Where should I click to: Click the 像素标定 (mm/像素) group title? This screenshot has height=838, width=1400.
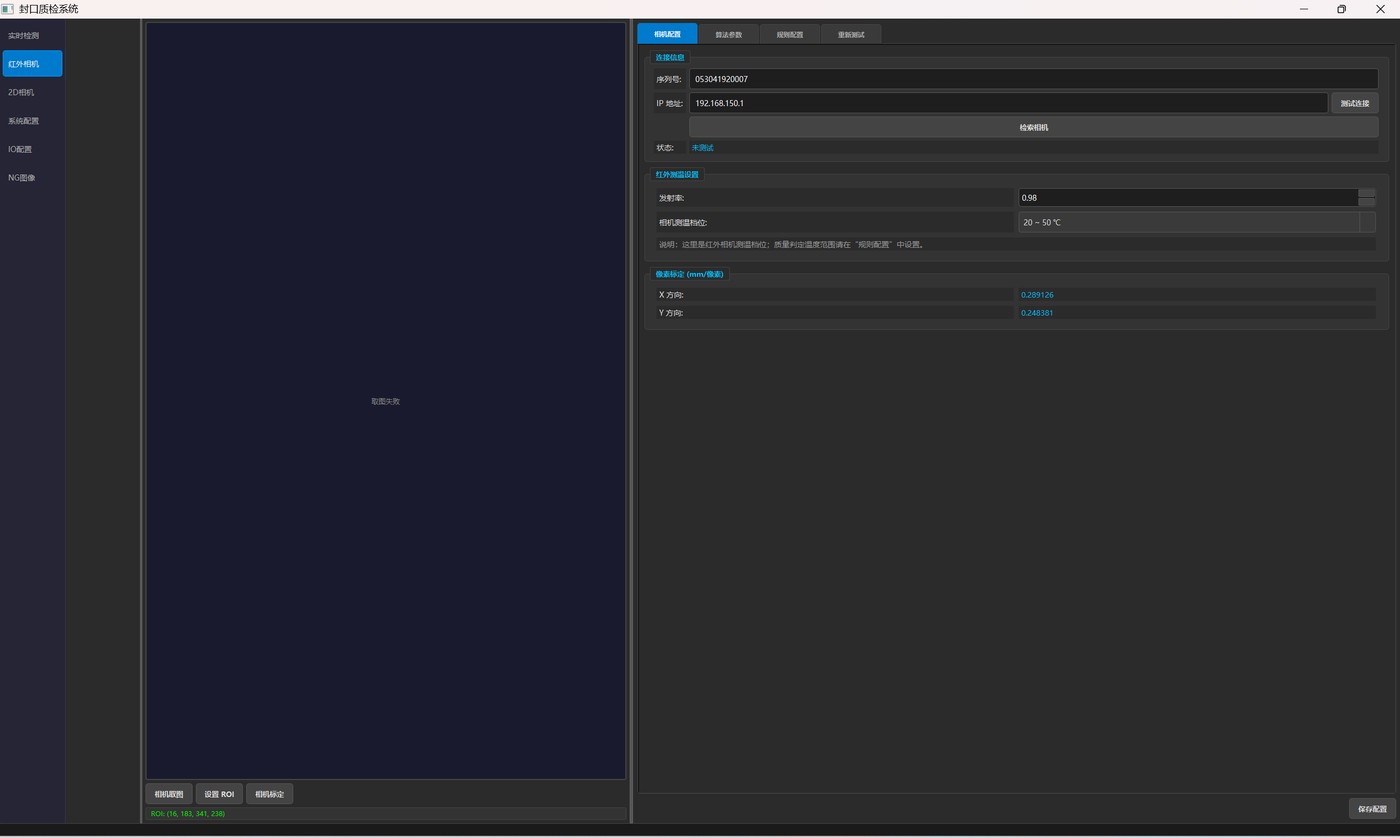click(x=689, y=274)
